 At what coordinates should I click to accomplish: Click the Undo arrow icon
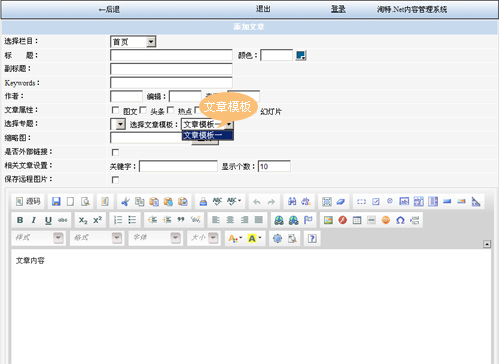[257, 201]
